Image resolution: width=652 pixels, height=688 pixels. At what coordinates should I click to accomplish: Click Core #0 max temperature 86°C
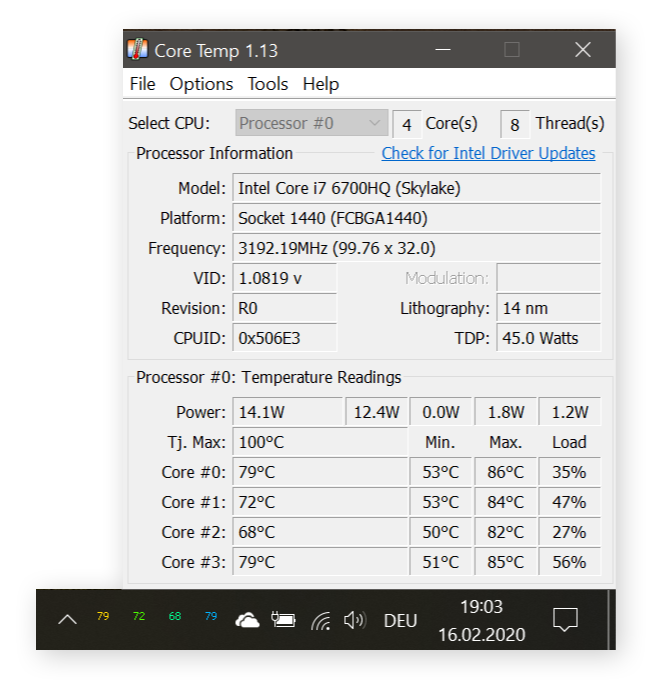[506, 472]
